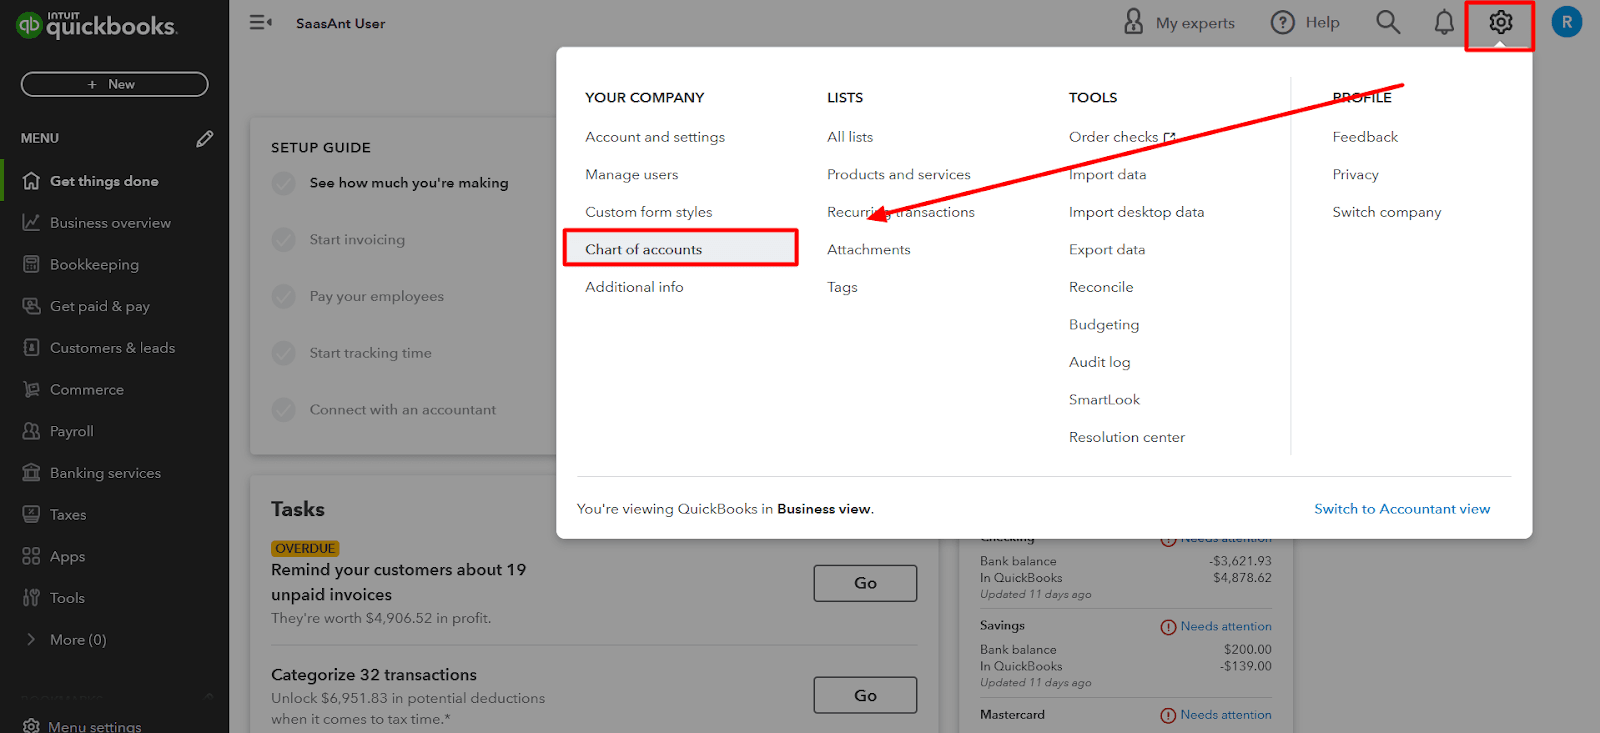1600x733 pixels.
Task: Open All lists
Action: 850,137
